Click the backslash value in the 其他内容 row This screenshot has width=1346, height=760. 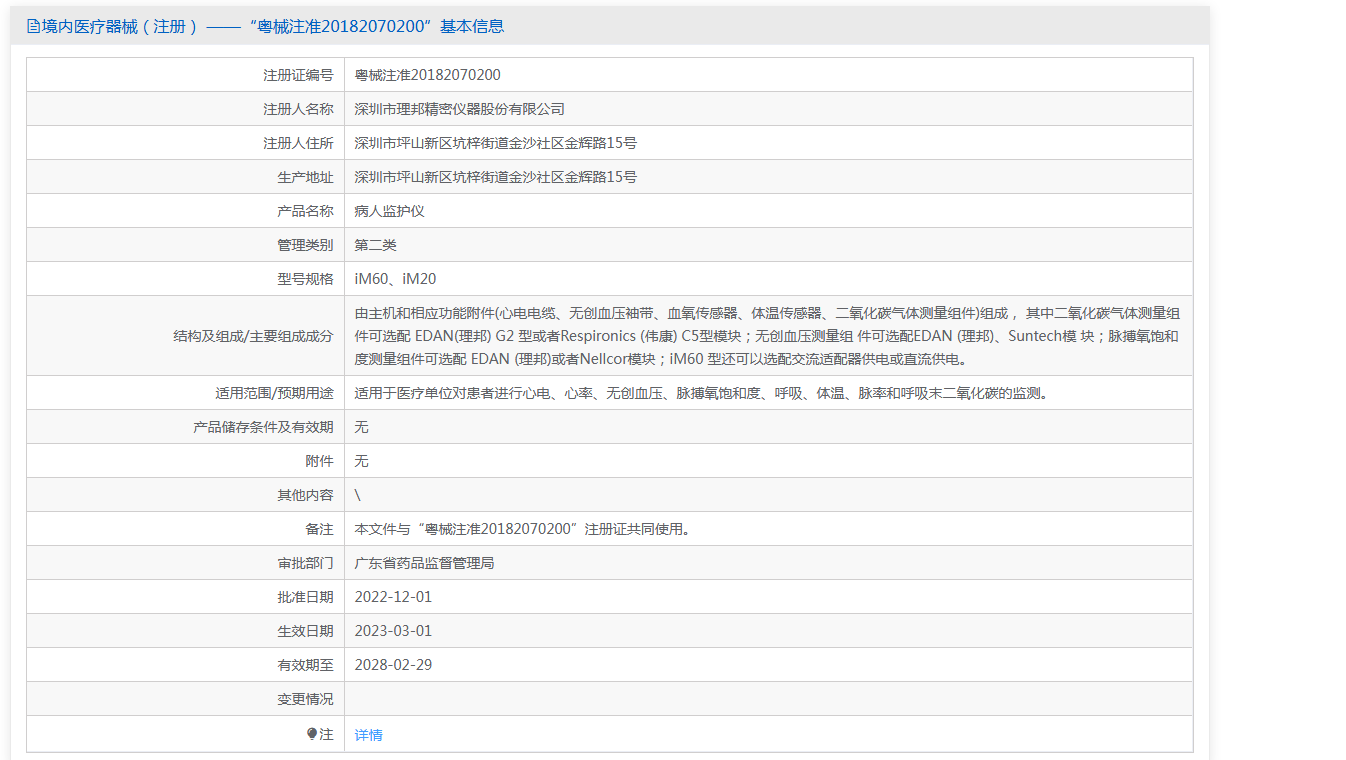coord(358,495)
